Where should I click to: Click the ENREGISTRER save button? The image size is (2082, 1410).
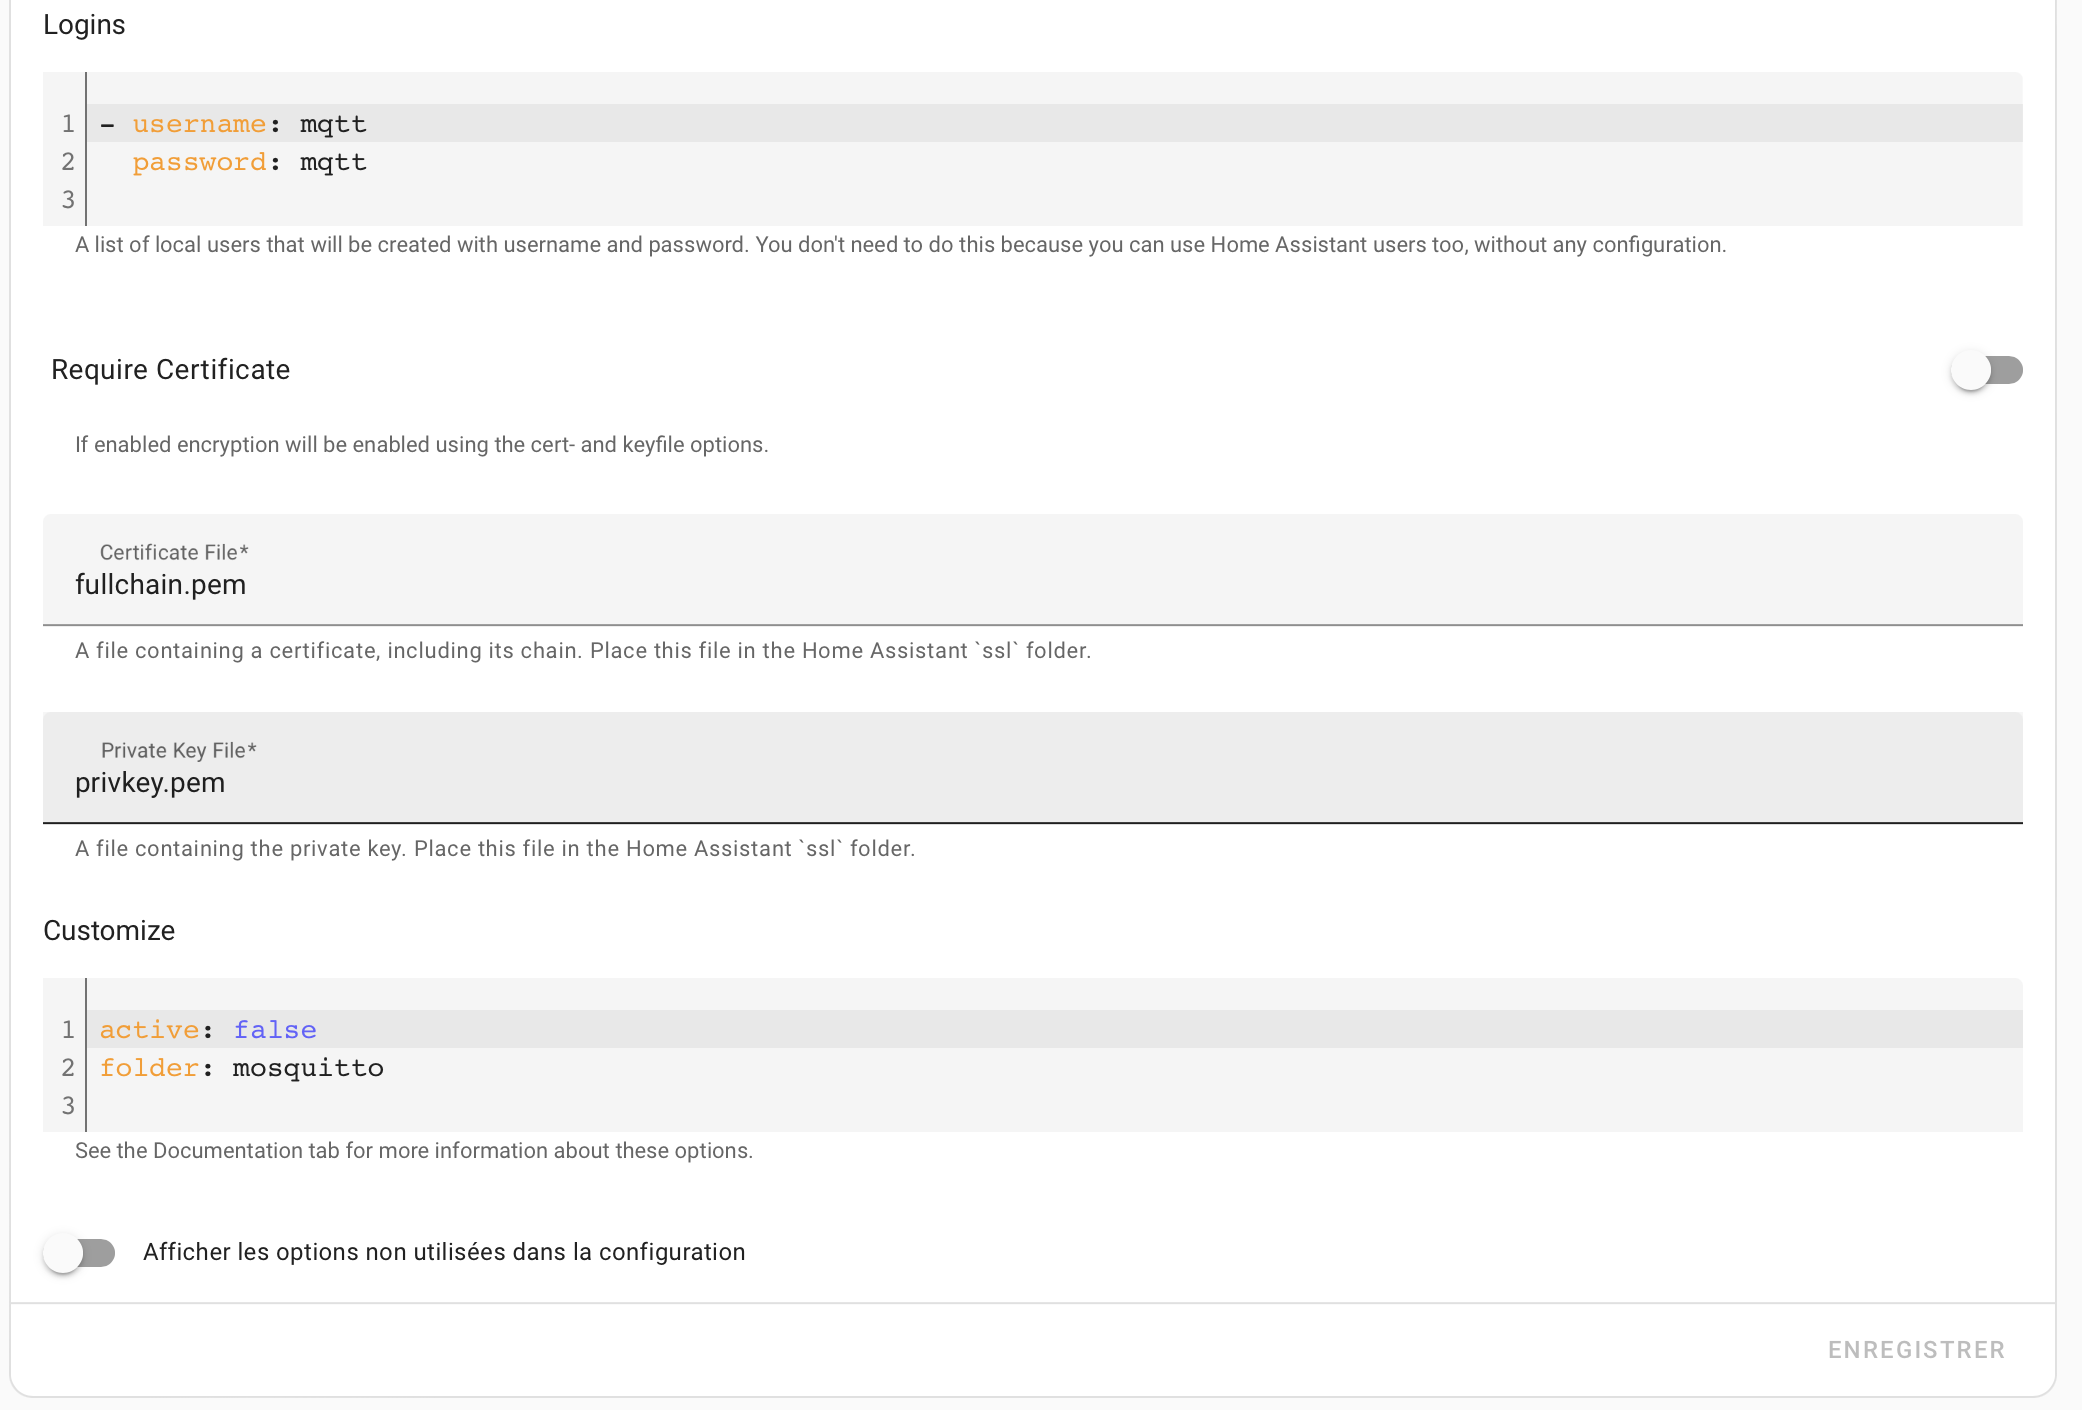[1916, 1350]
